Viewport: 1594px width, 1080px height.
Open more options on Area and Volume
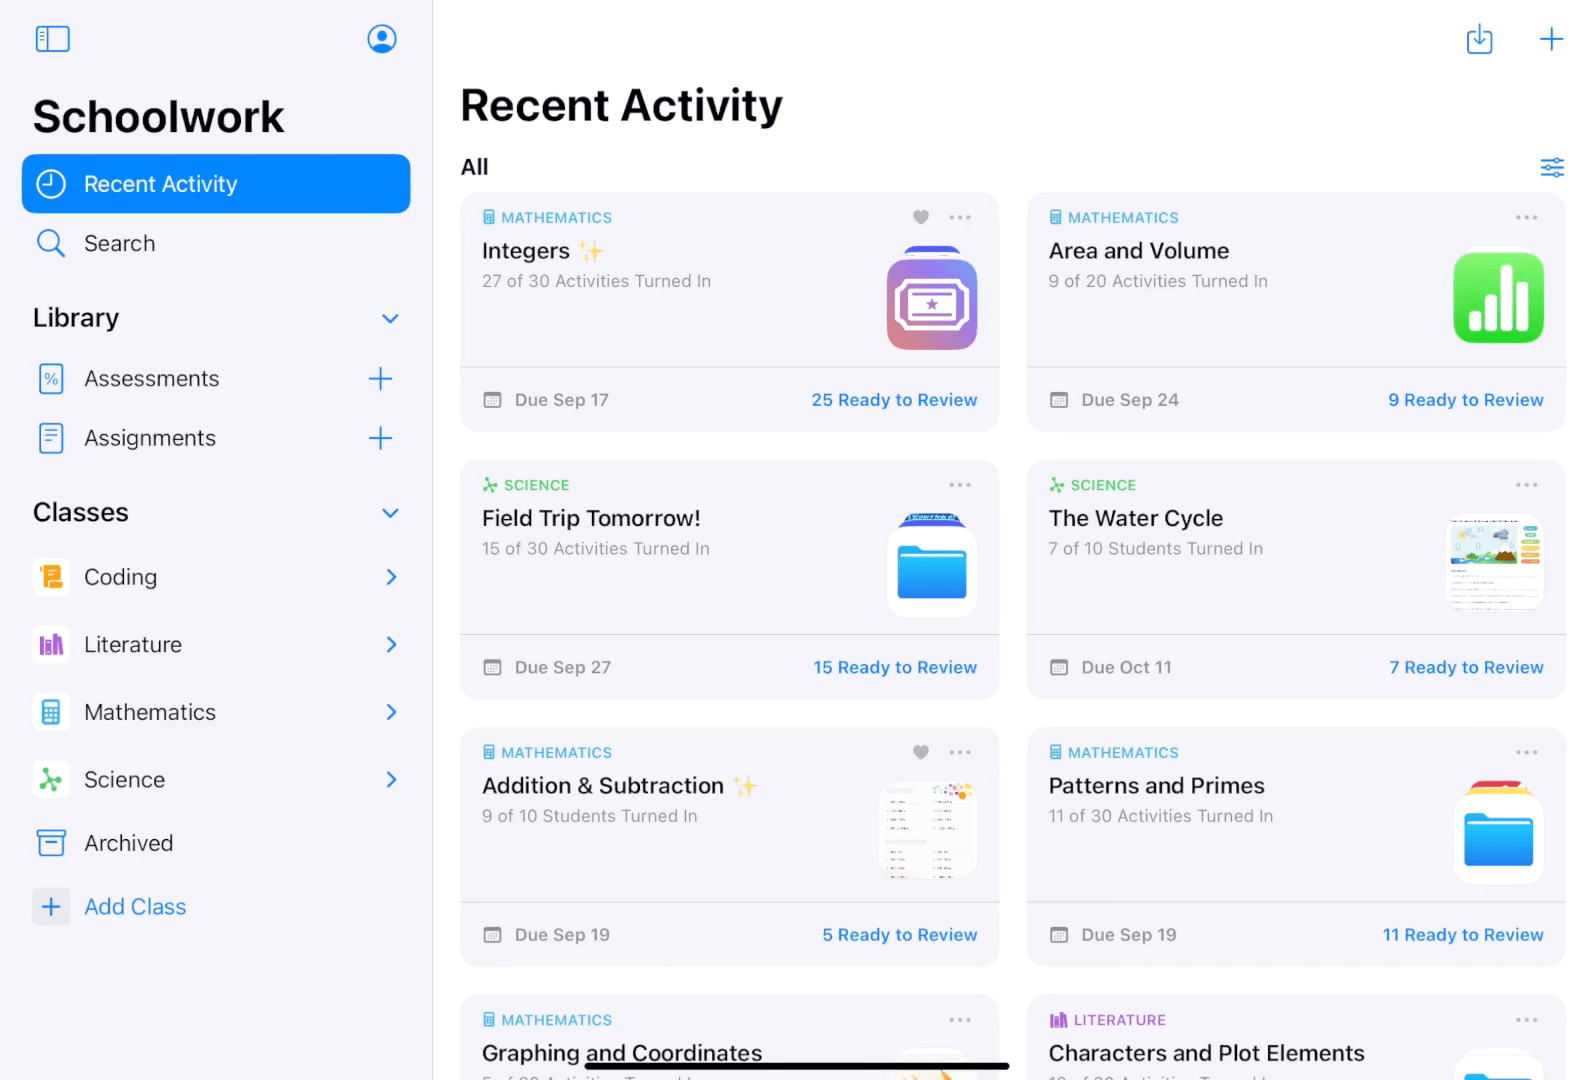click(1526, 217)
